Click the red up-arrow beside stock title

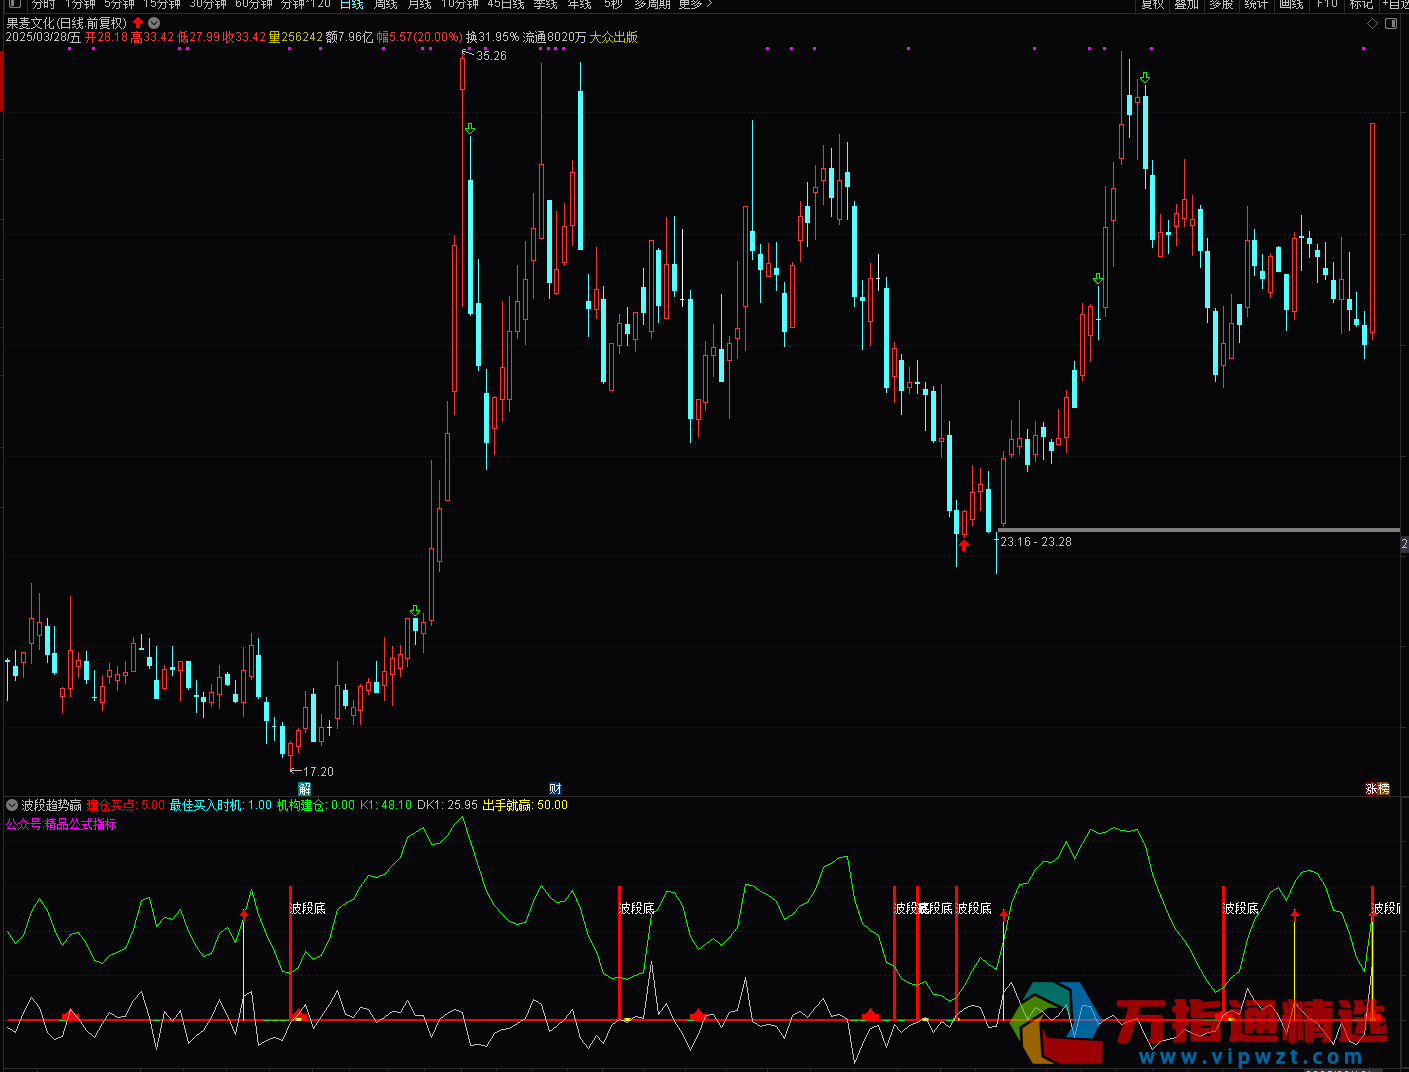[x=138, y=23]
